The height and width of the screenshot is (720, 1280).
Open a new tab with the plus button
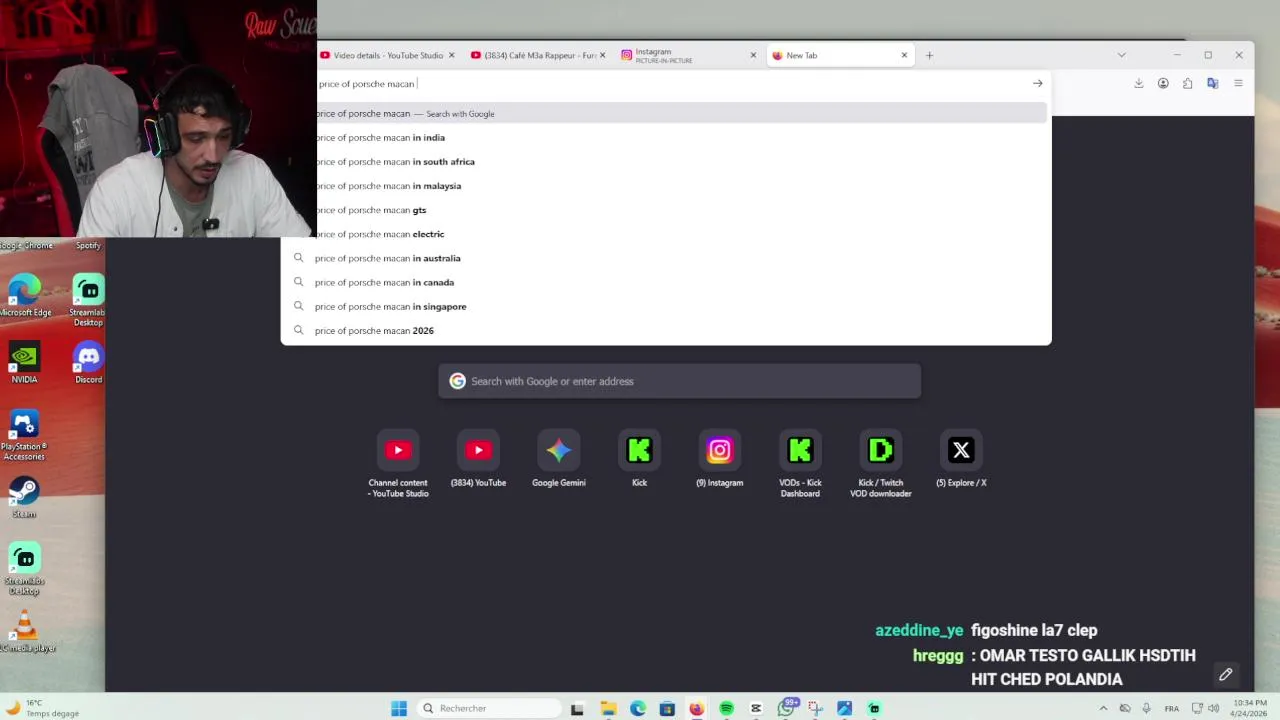(x=929, y=55)
